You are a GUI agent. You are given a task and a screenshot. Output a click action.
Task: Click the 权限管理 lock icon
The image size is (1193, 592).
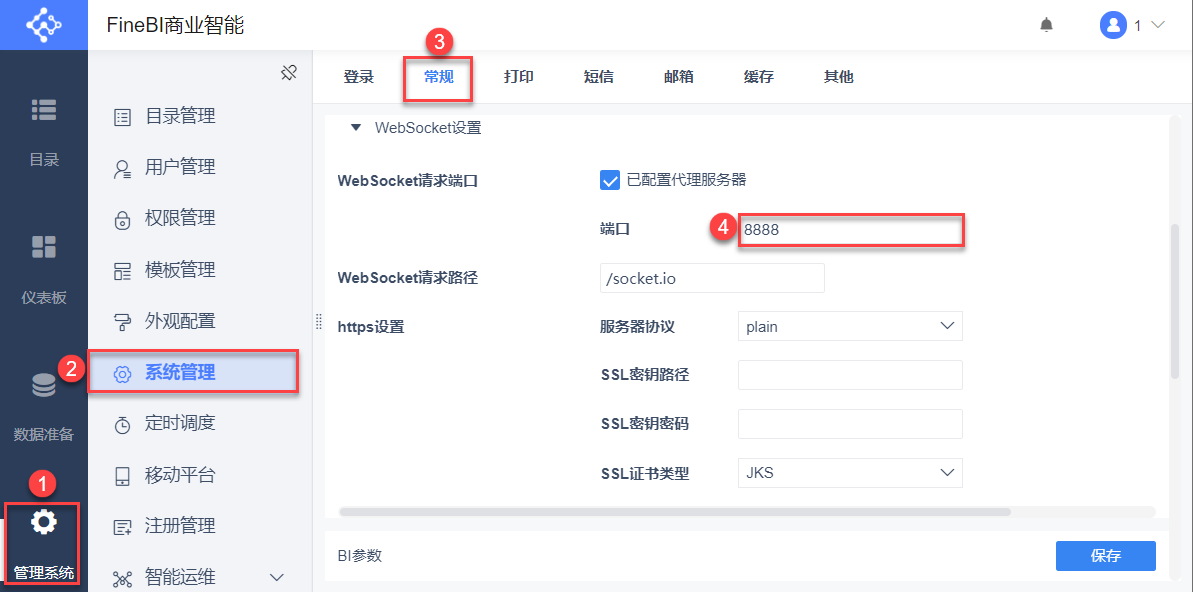pyautogui.click(x=122, y=220)
